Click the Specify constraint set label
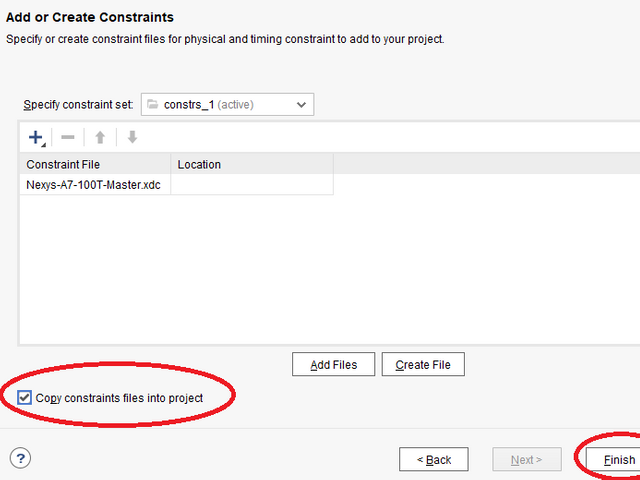This screenshot has width=640, height=480. pyautogui.click(x=78, y=105)
